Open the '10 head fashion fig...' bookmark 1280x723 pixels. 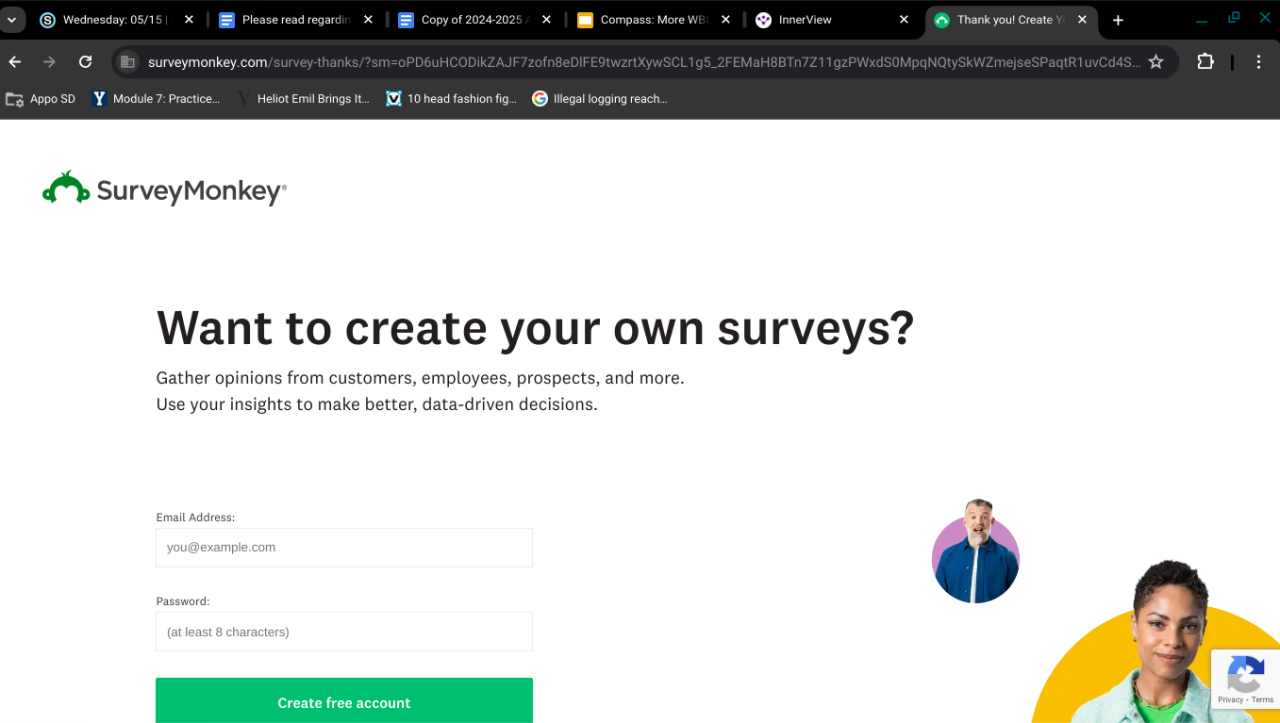pyautogui.click(x=451, y=99)
